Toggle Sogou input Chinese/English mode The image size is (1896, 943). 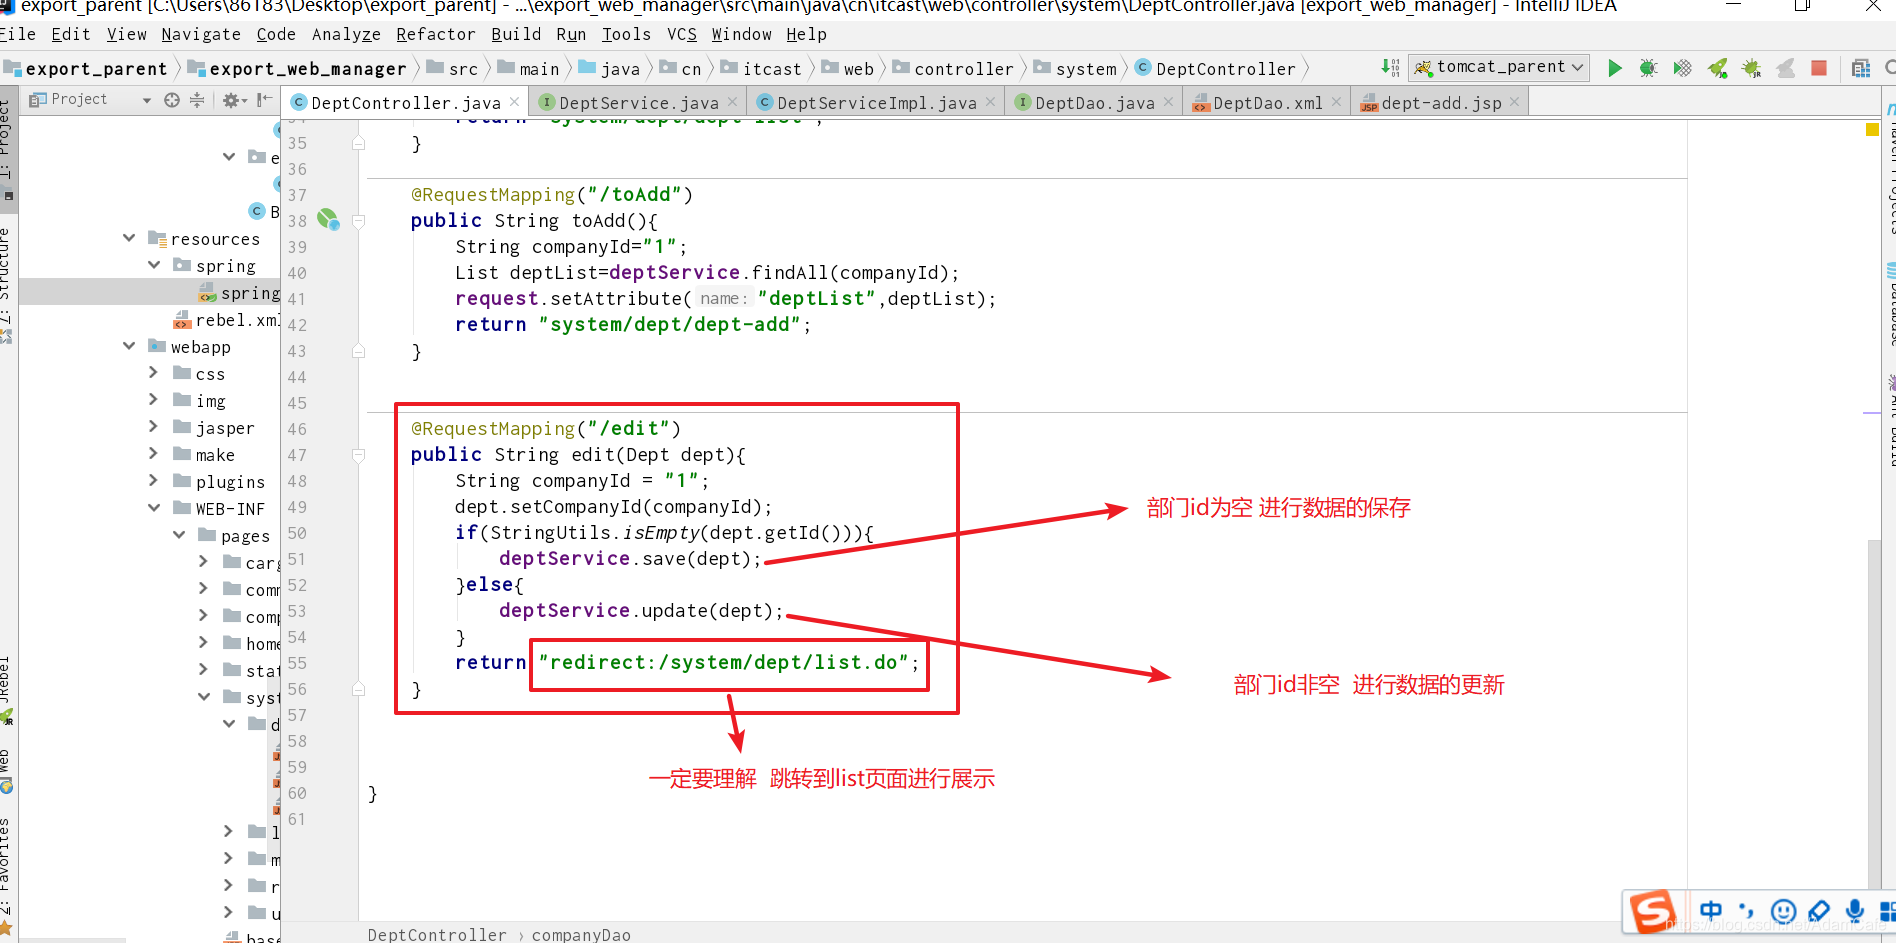(1711, 910)
